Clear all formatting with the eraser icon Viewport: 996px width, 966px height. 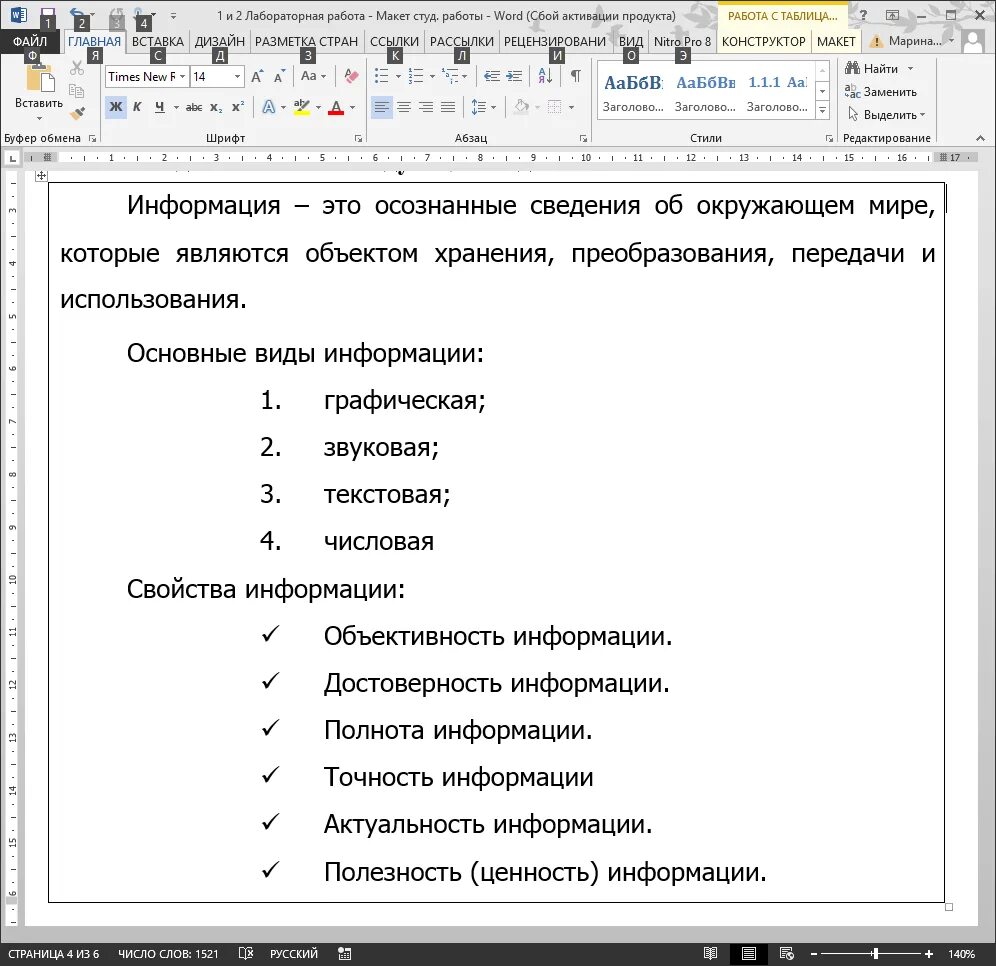[351, 76]
